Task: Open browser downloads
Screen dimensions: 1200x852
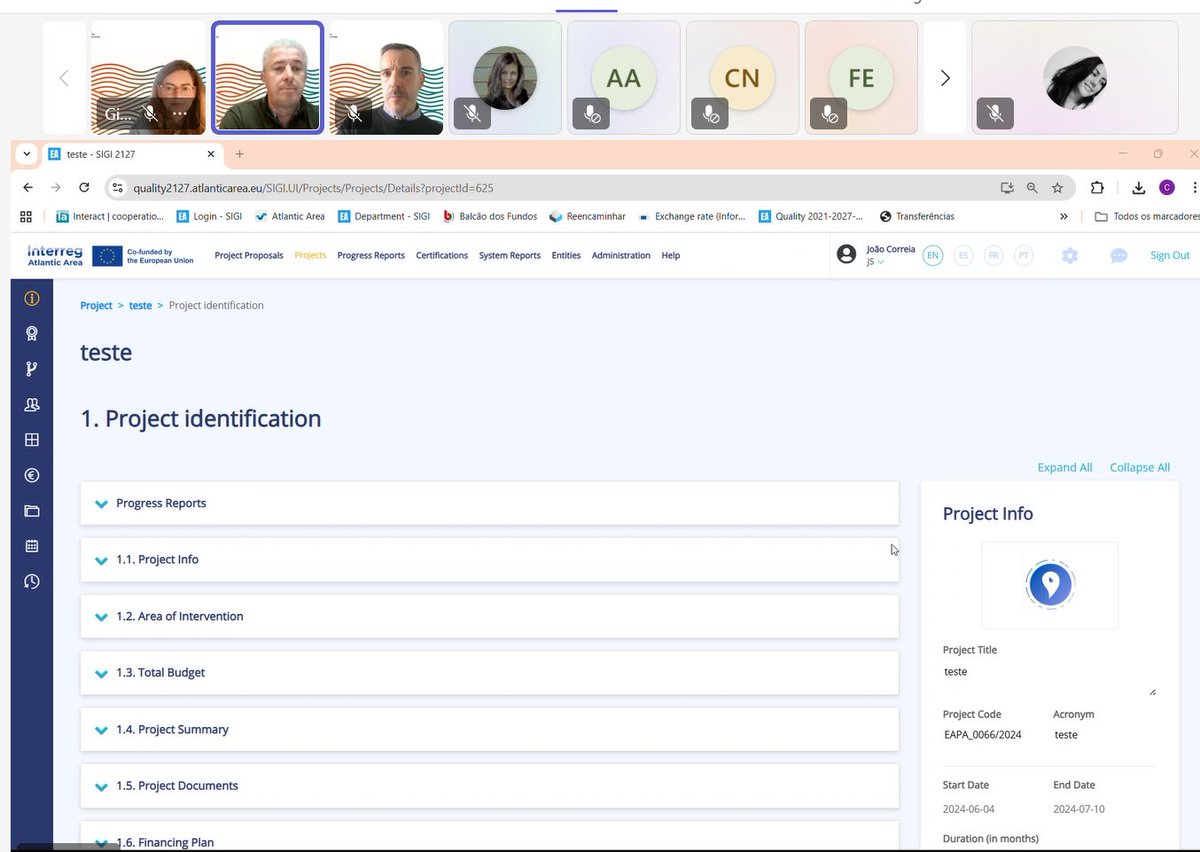Action: tap(1138, 187)
